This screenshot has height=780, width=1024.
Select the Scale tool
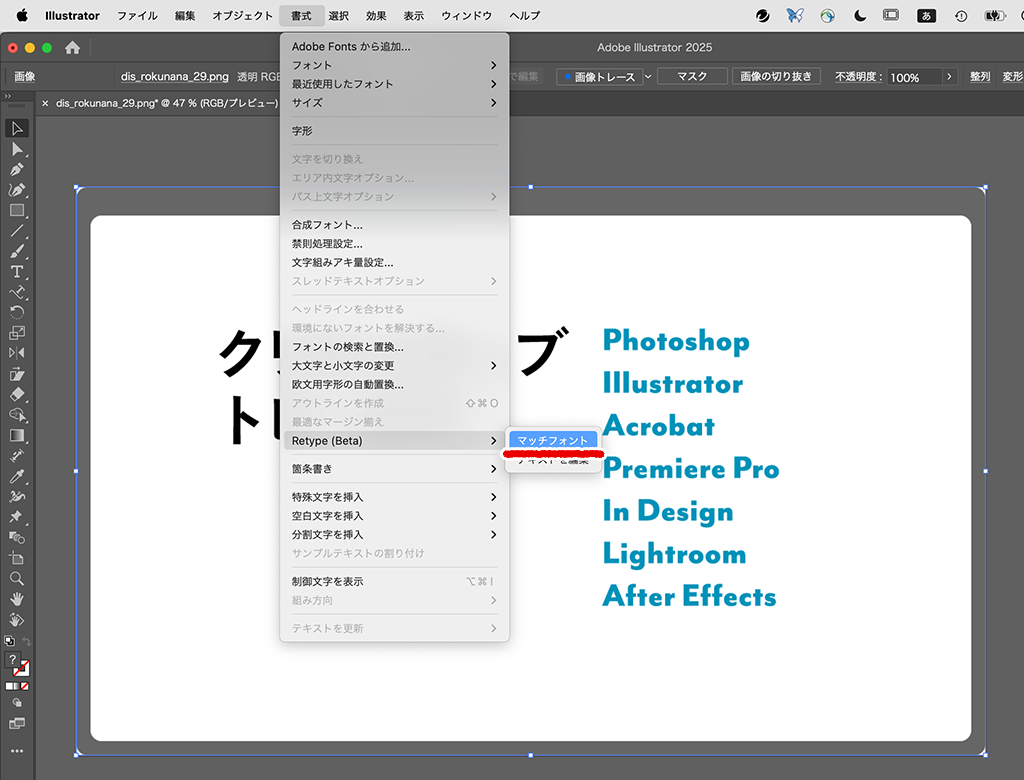click(17, 333)
